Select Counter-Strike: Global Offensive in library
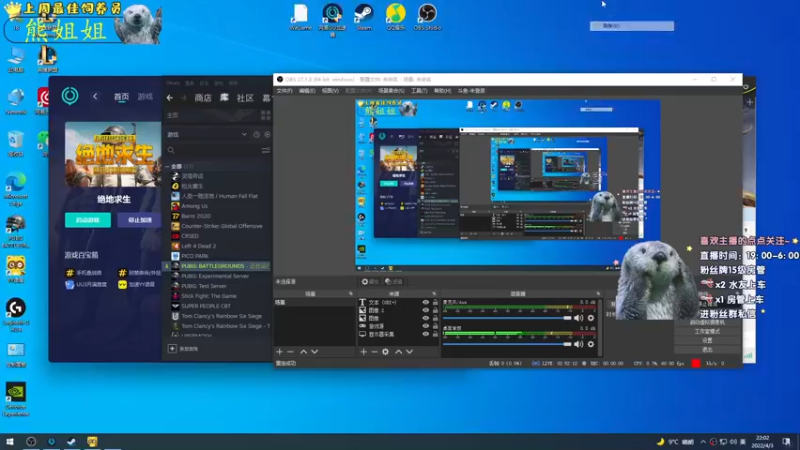Viewport: 800px width, 450px height. 221,226
